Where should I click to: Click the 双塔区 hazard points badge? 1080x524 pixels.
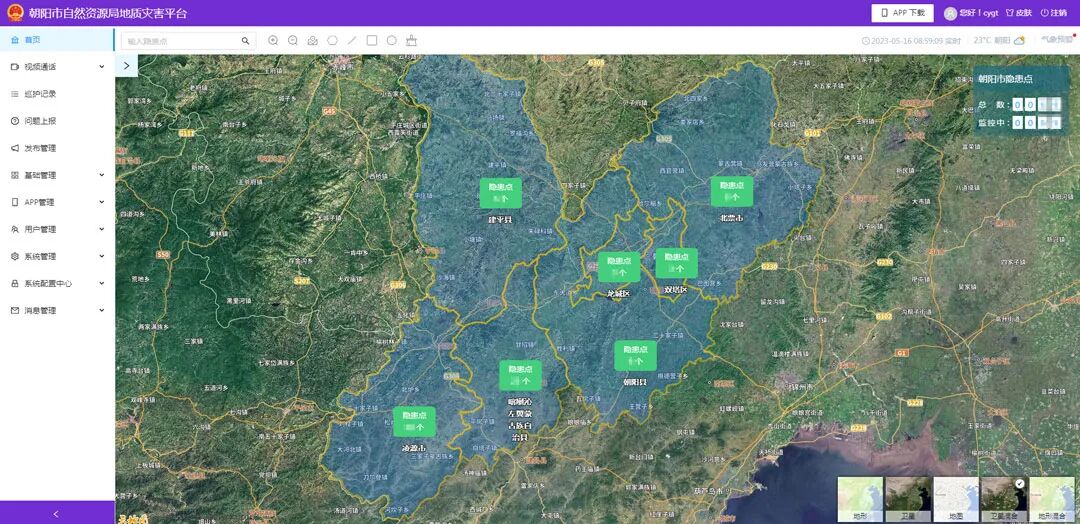pos(676,263)
